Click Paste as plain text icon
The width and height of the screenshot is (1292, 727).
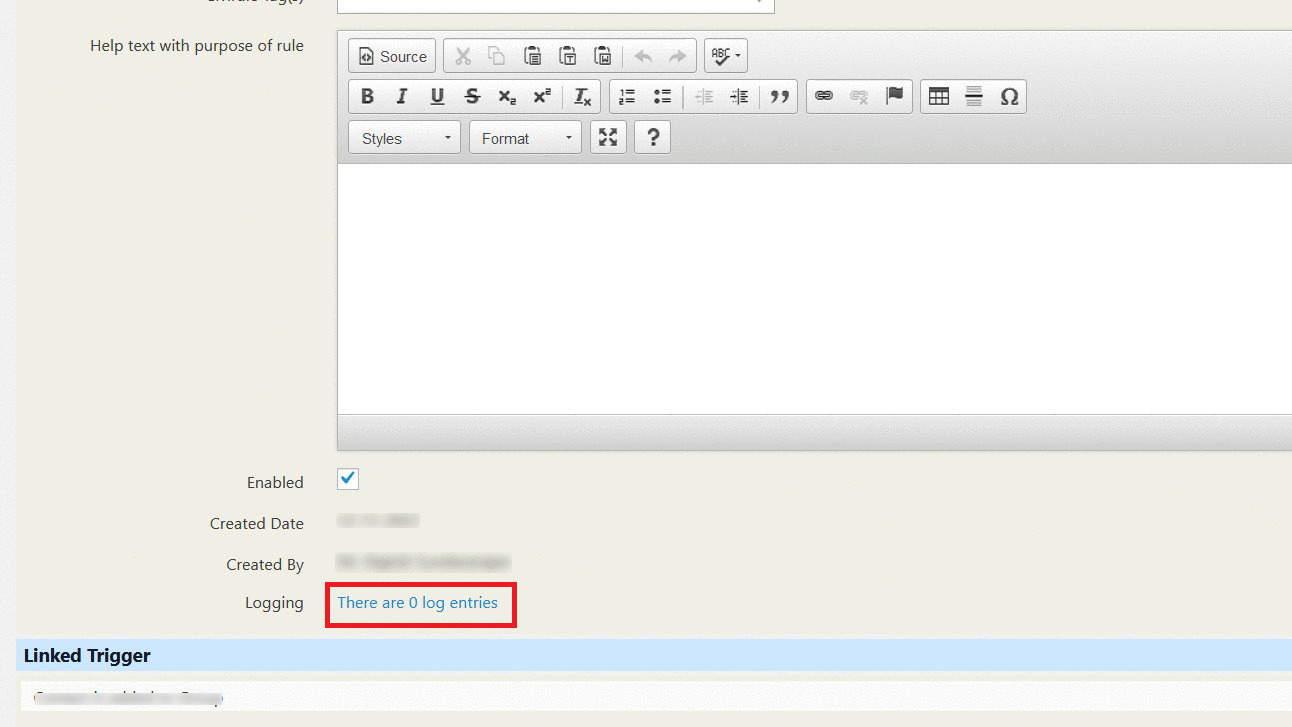568,57
